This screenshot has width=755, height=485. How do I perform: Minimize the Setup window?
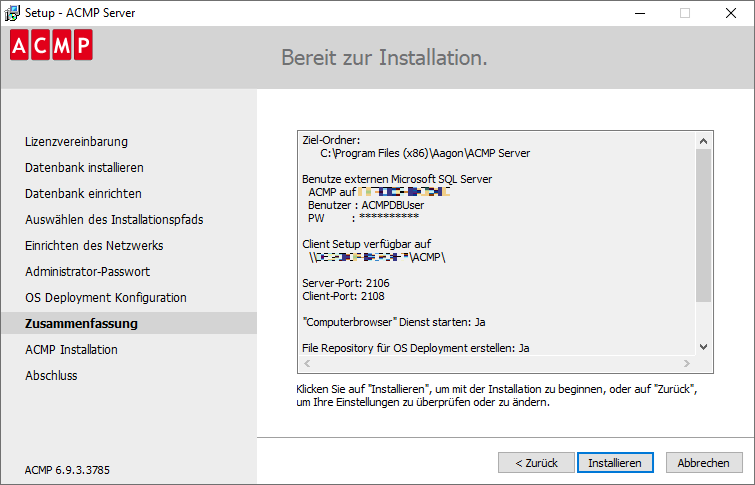[640, 13]
